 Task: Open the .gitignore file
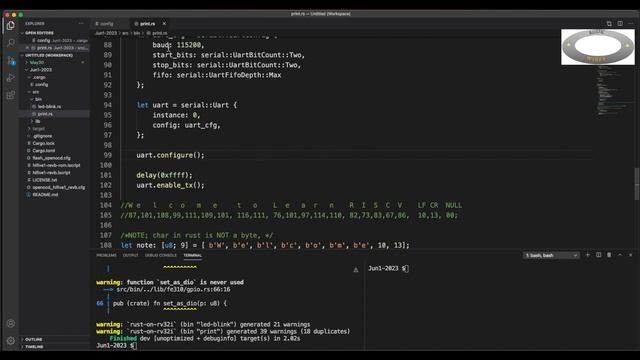(42, 136)
